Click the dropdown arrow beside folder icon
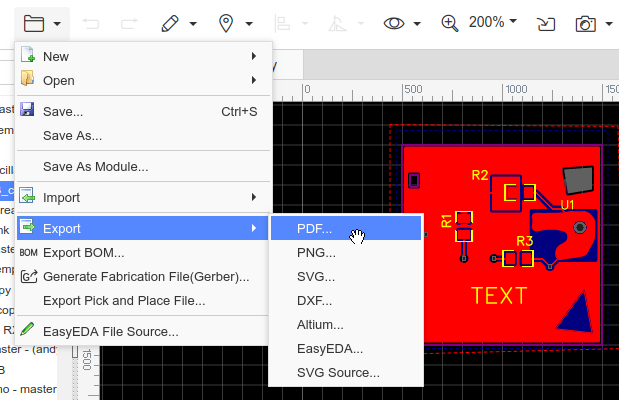This screenshot has width=619, height=400. pos(57,24)
